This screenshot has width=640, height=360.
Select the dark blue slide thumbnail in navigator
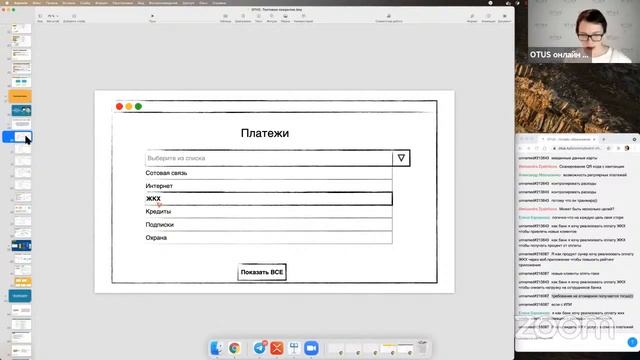pyautogui.click(x=21, y=246)
